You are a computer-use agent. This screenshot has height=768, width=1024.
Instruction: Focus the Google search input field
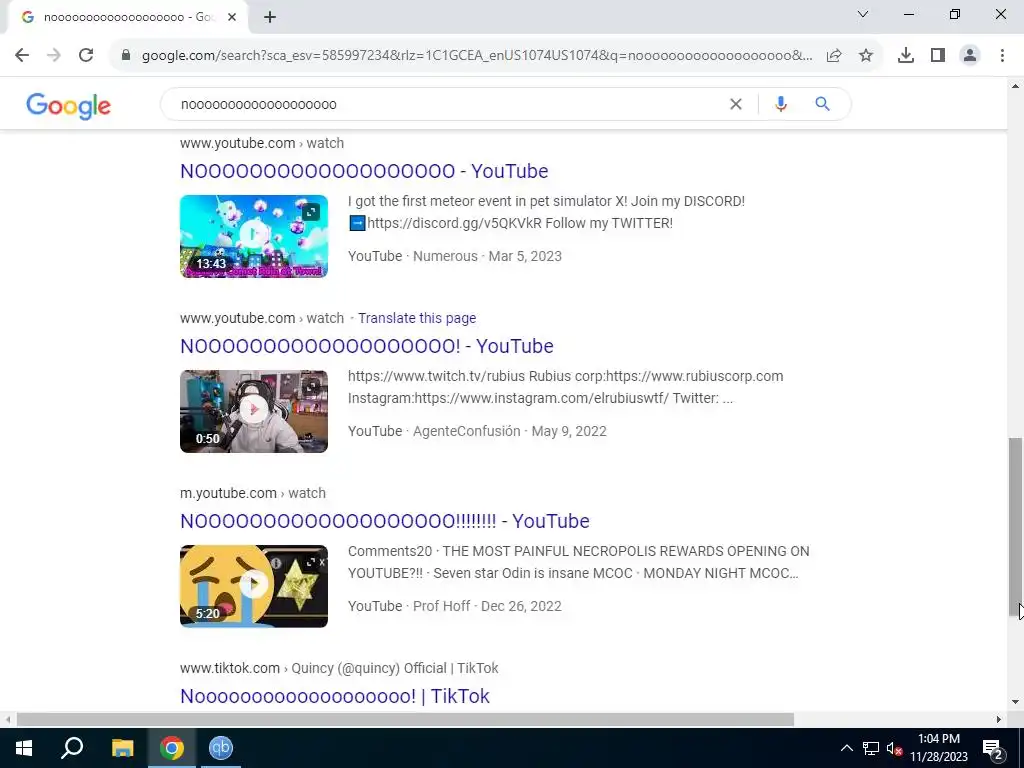point(451,104)
